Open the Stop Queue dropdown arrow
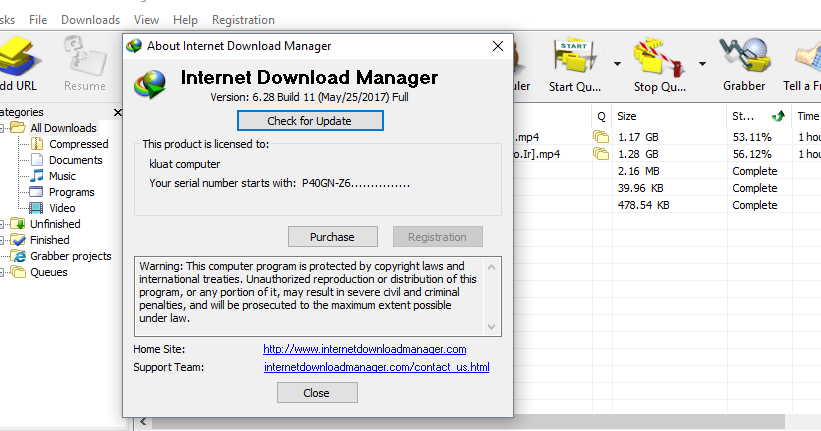Screen dimensions: 821x431 (x=702, y=64)
